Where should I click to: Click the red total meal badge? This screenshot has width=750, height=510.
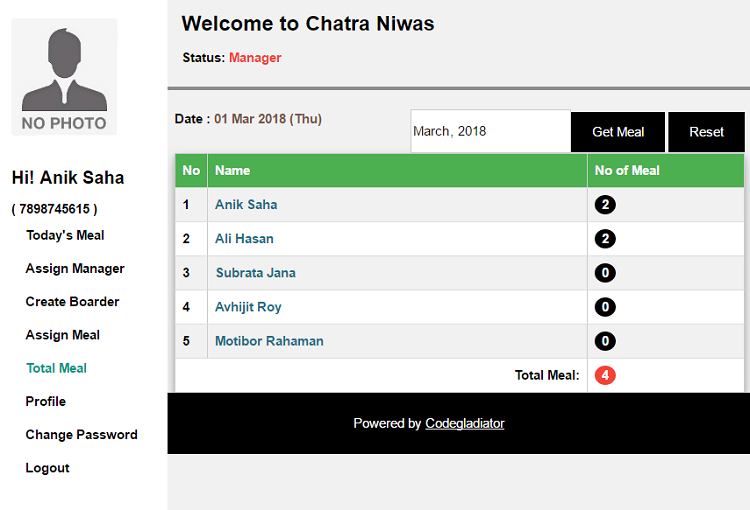pyautogui.click(x=605, y=376)
